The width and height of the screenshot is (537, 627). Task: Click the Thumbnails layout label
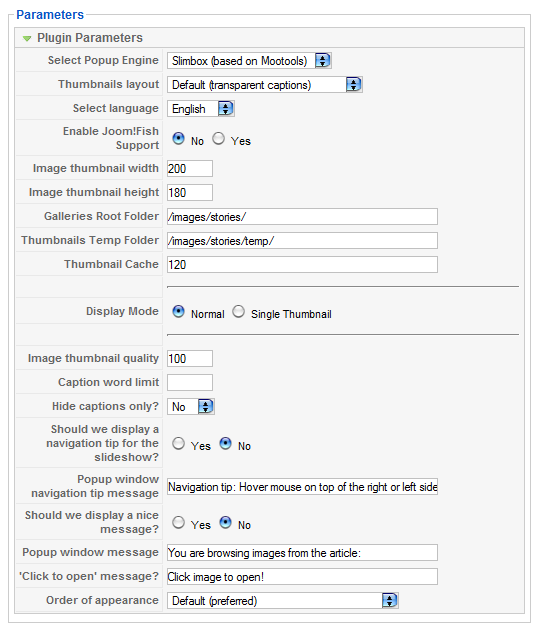tap(108, 84)
